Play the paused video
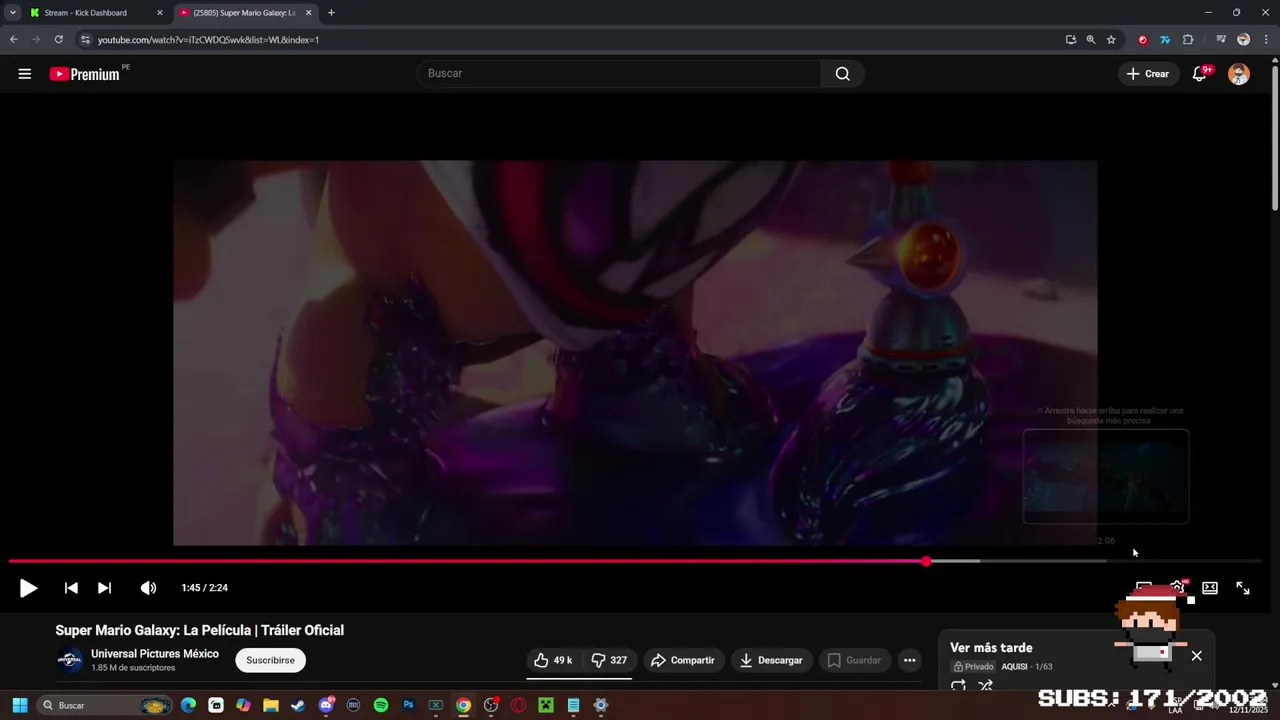The width and height of the screenshot is (1280, 720). (x=28, y=588)
